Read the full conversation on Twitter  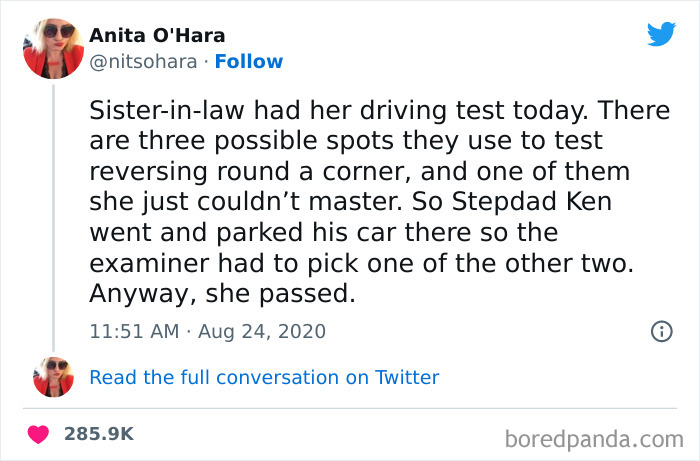pos(264,377)
